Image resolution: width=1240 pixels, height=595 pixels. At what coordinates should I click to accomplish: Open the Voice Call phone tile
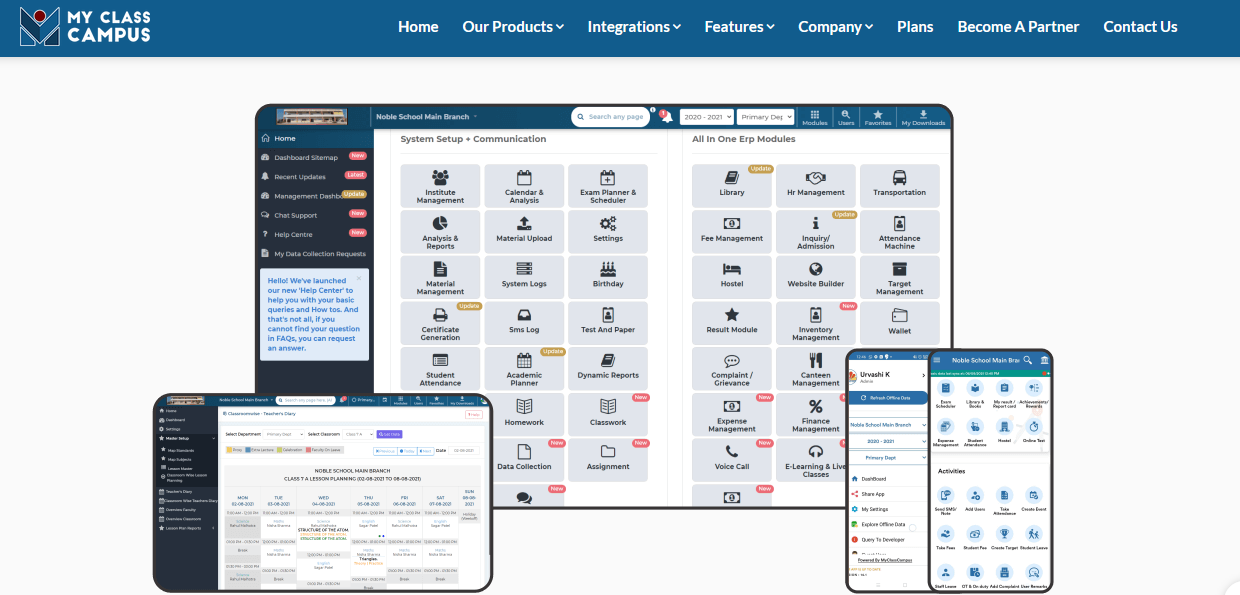tap(732, 460)
